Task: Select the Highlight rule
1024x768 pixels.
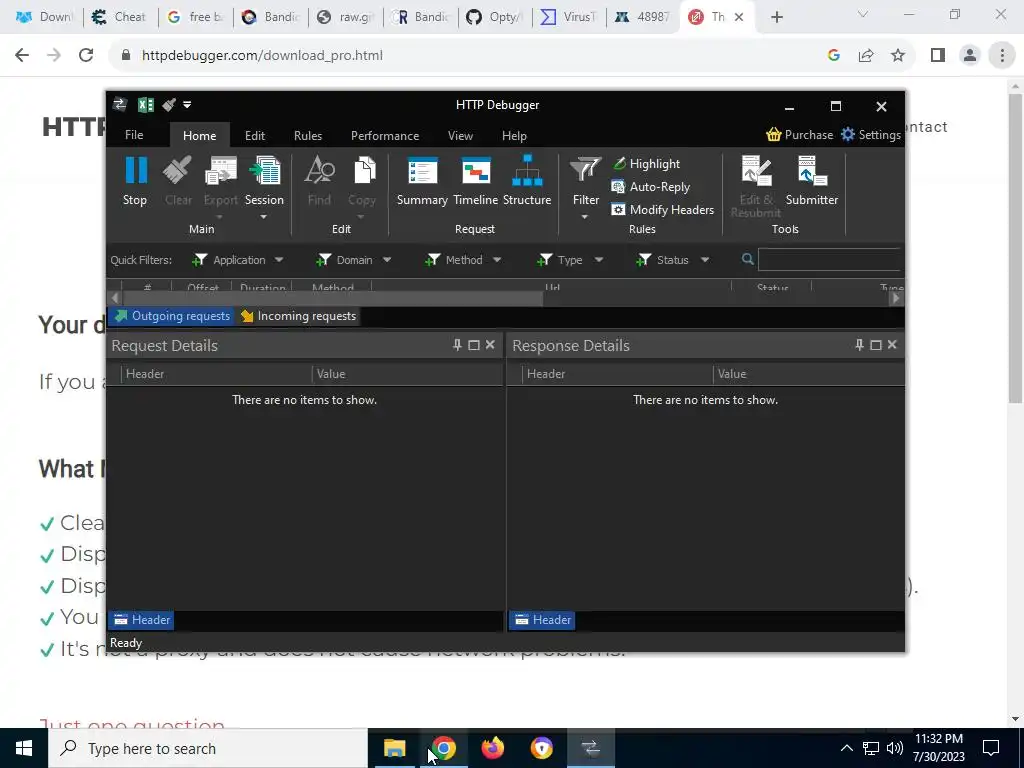Action: pyautogui.click(x=647, y=164)
